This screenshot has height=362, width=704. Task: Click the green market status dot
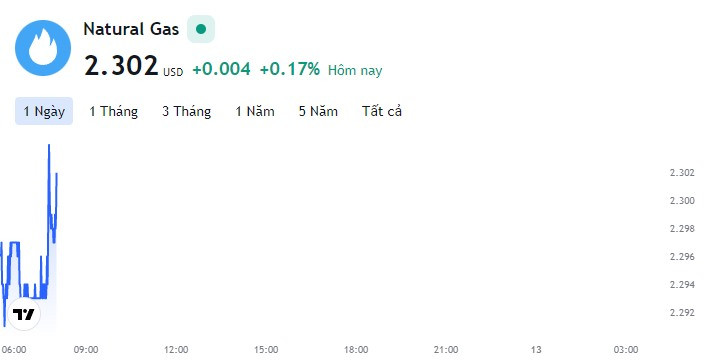coord(201,29)
